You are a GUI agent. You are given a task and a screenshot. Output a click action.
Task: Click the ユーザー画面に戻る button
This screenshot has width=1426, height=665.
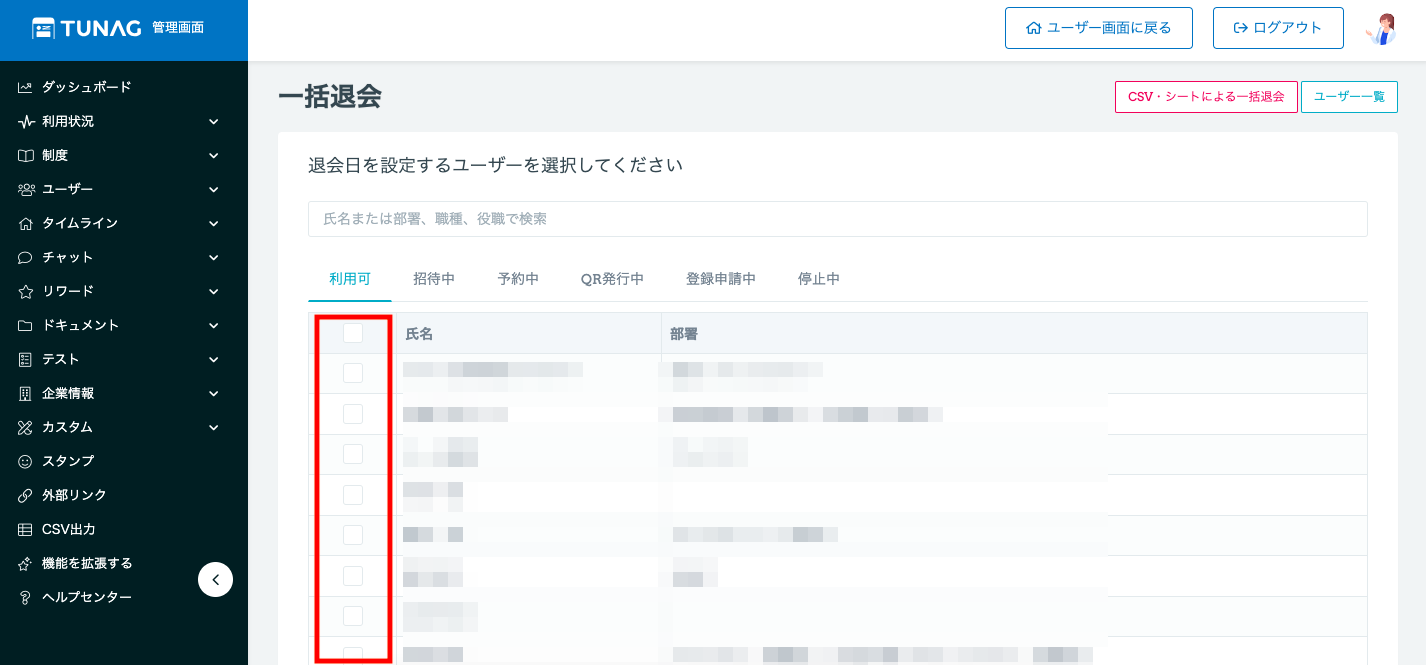(x=1099, y=28)
